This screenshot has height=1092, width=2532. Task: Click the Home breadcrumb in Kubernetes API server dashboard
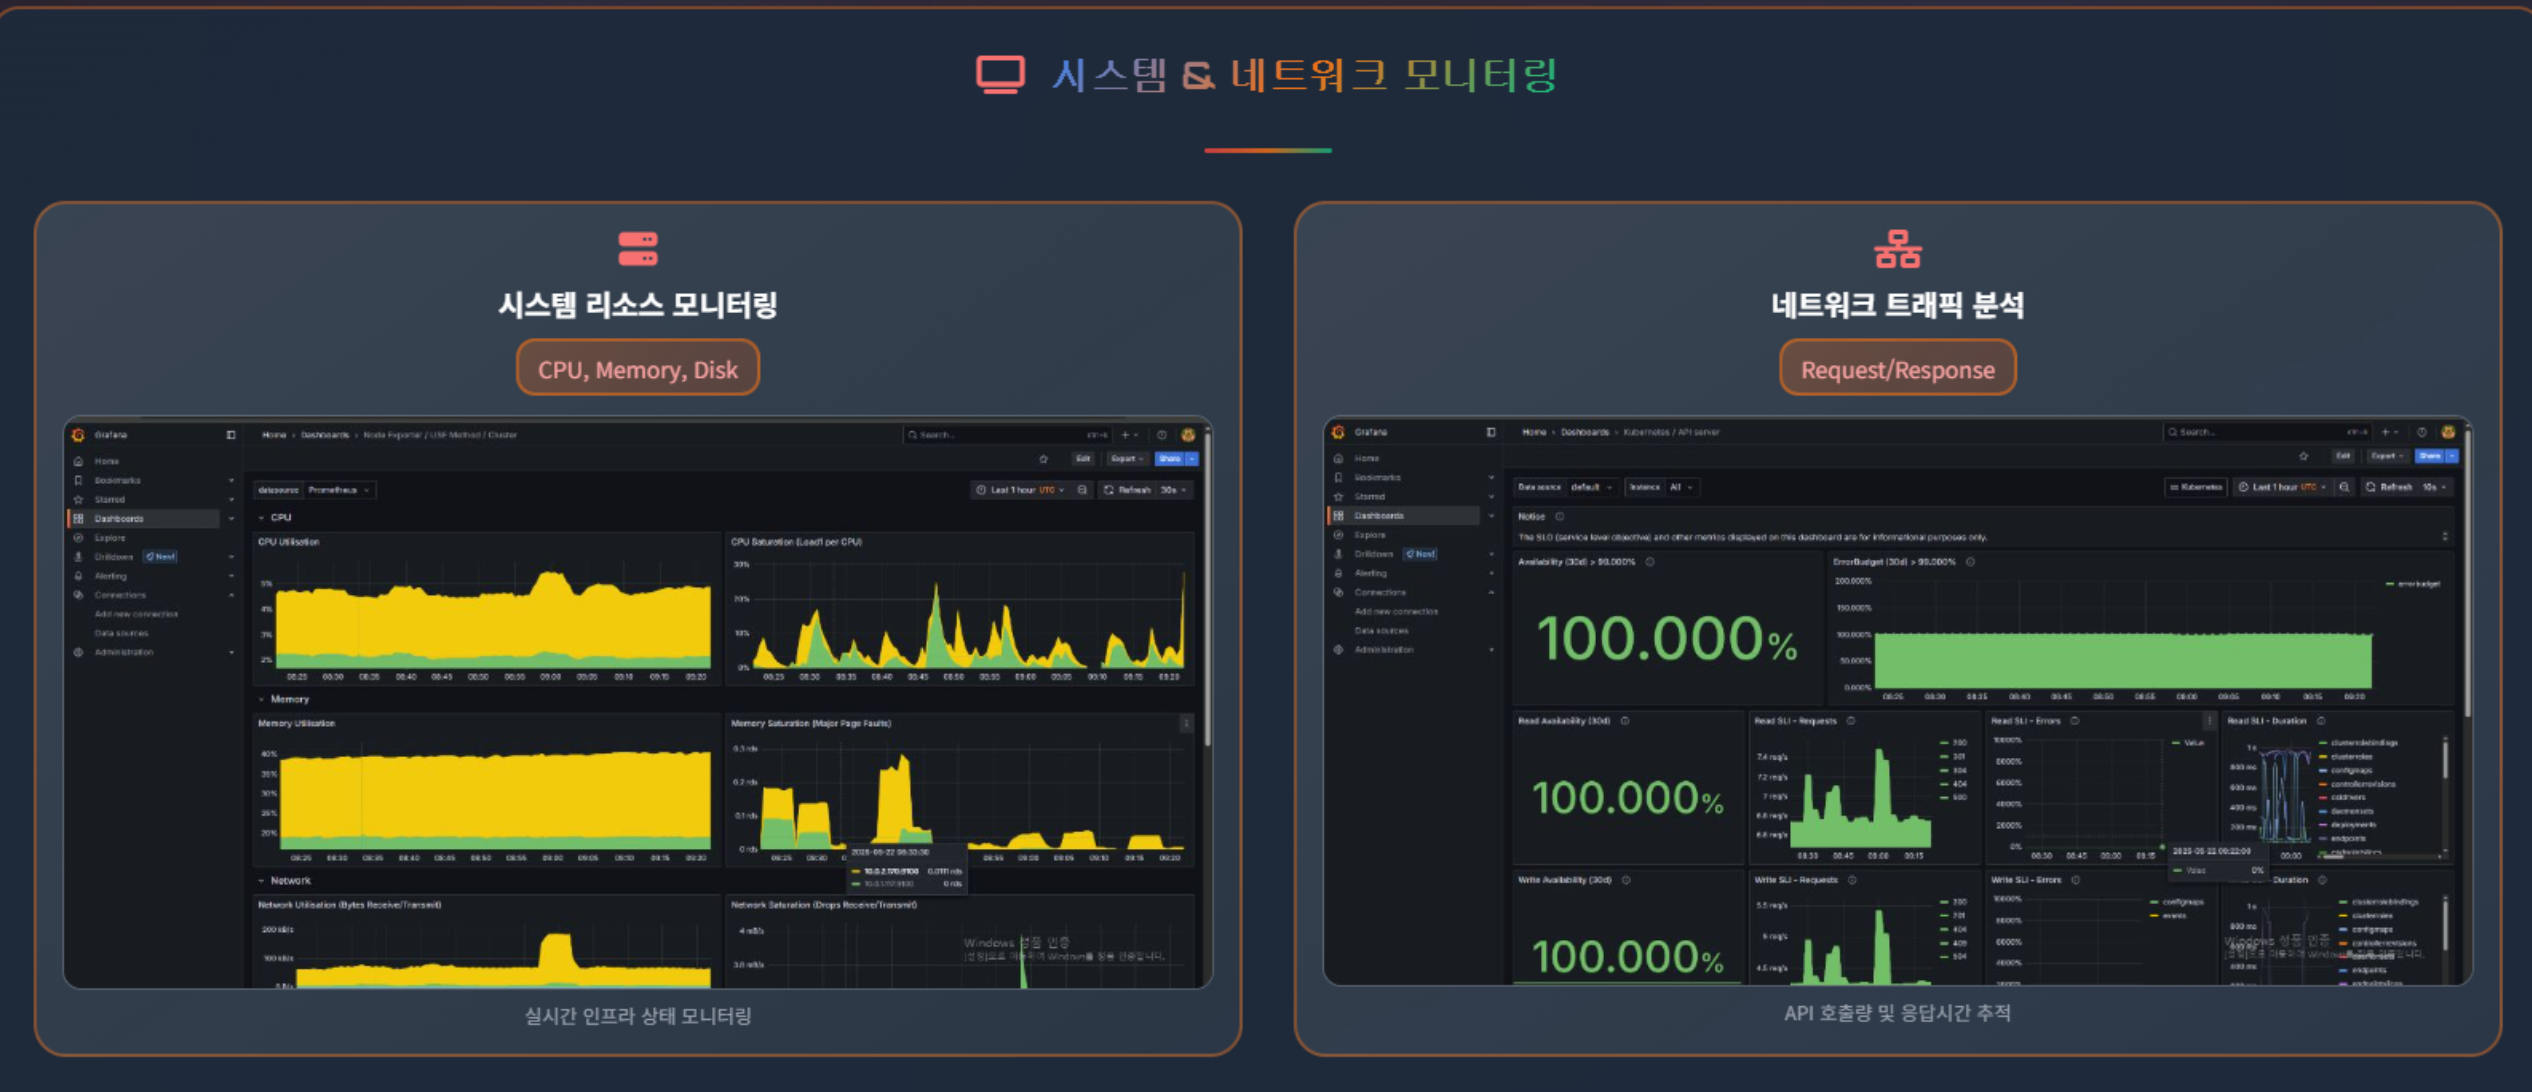[1534, 432]
